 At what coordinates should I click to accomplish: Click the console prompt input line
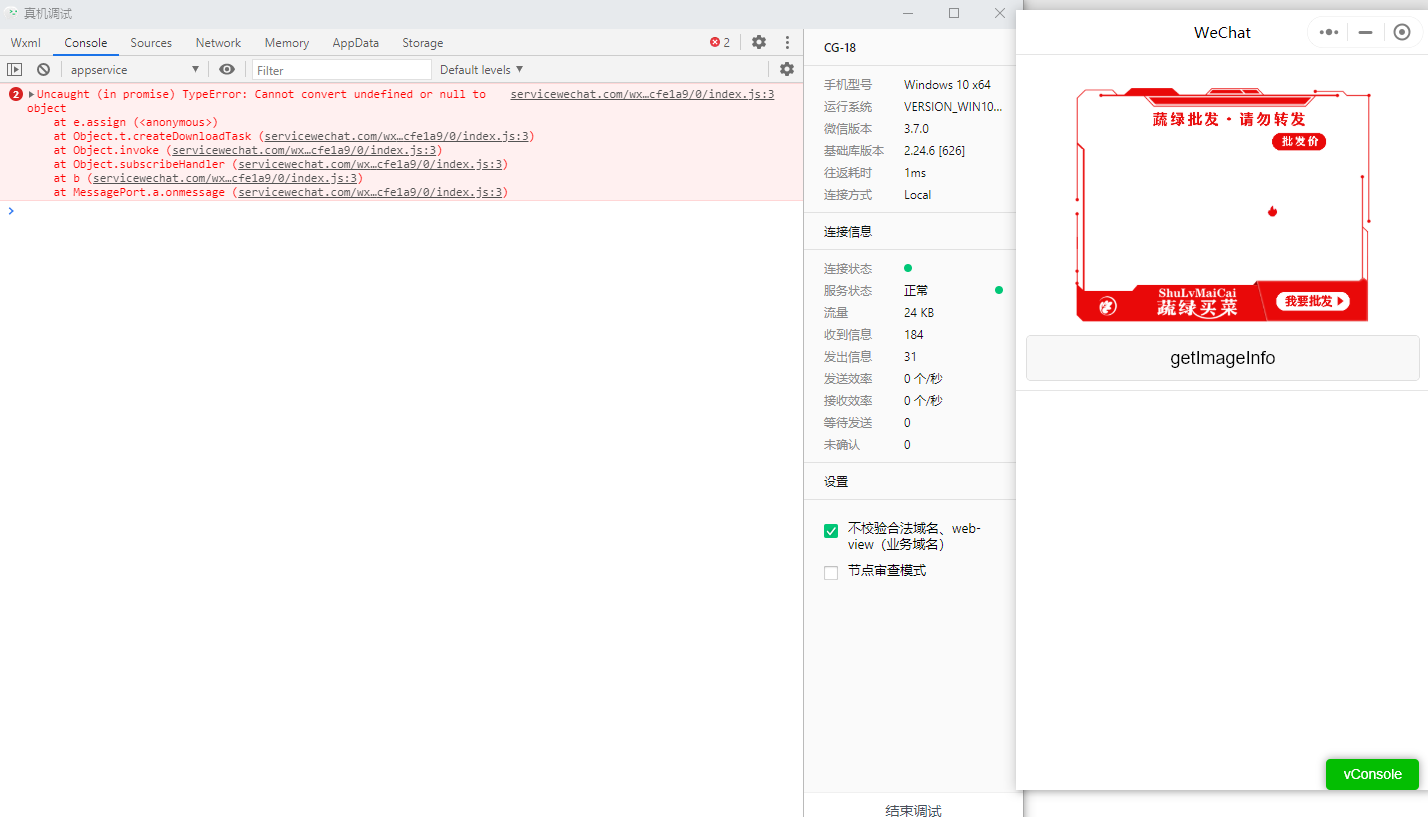tap(400, 211)
